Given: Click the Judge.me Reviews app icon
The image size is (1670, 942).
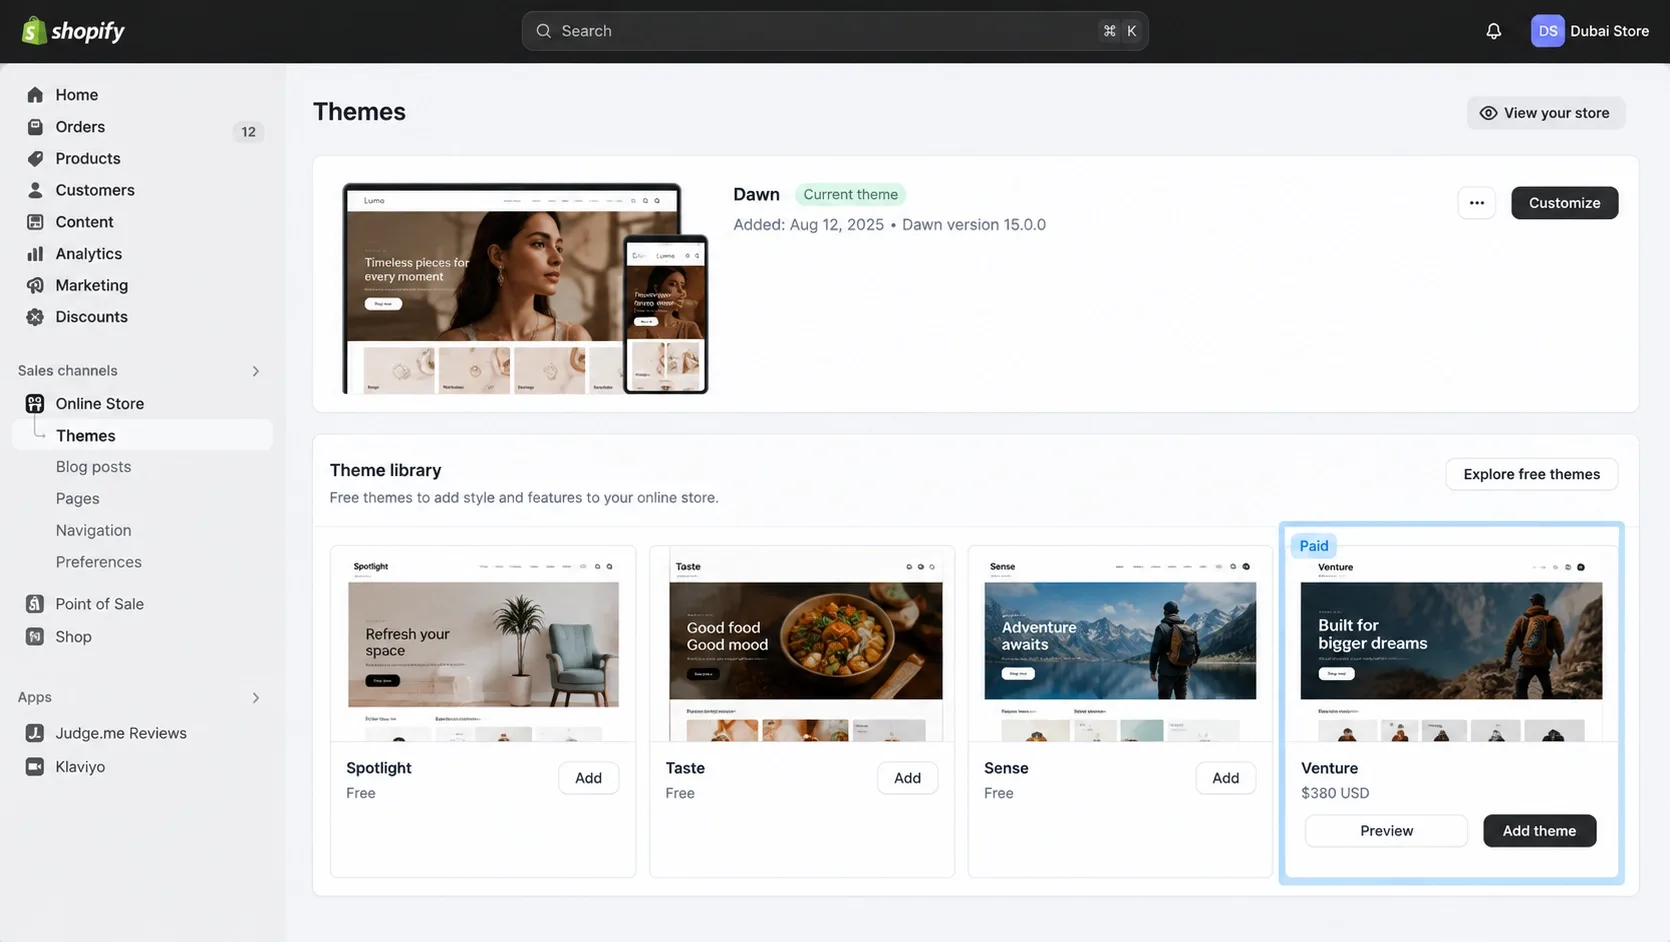Looking at the screenshot, I should [35, 733].
